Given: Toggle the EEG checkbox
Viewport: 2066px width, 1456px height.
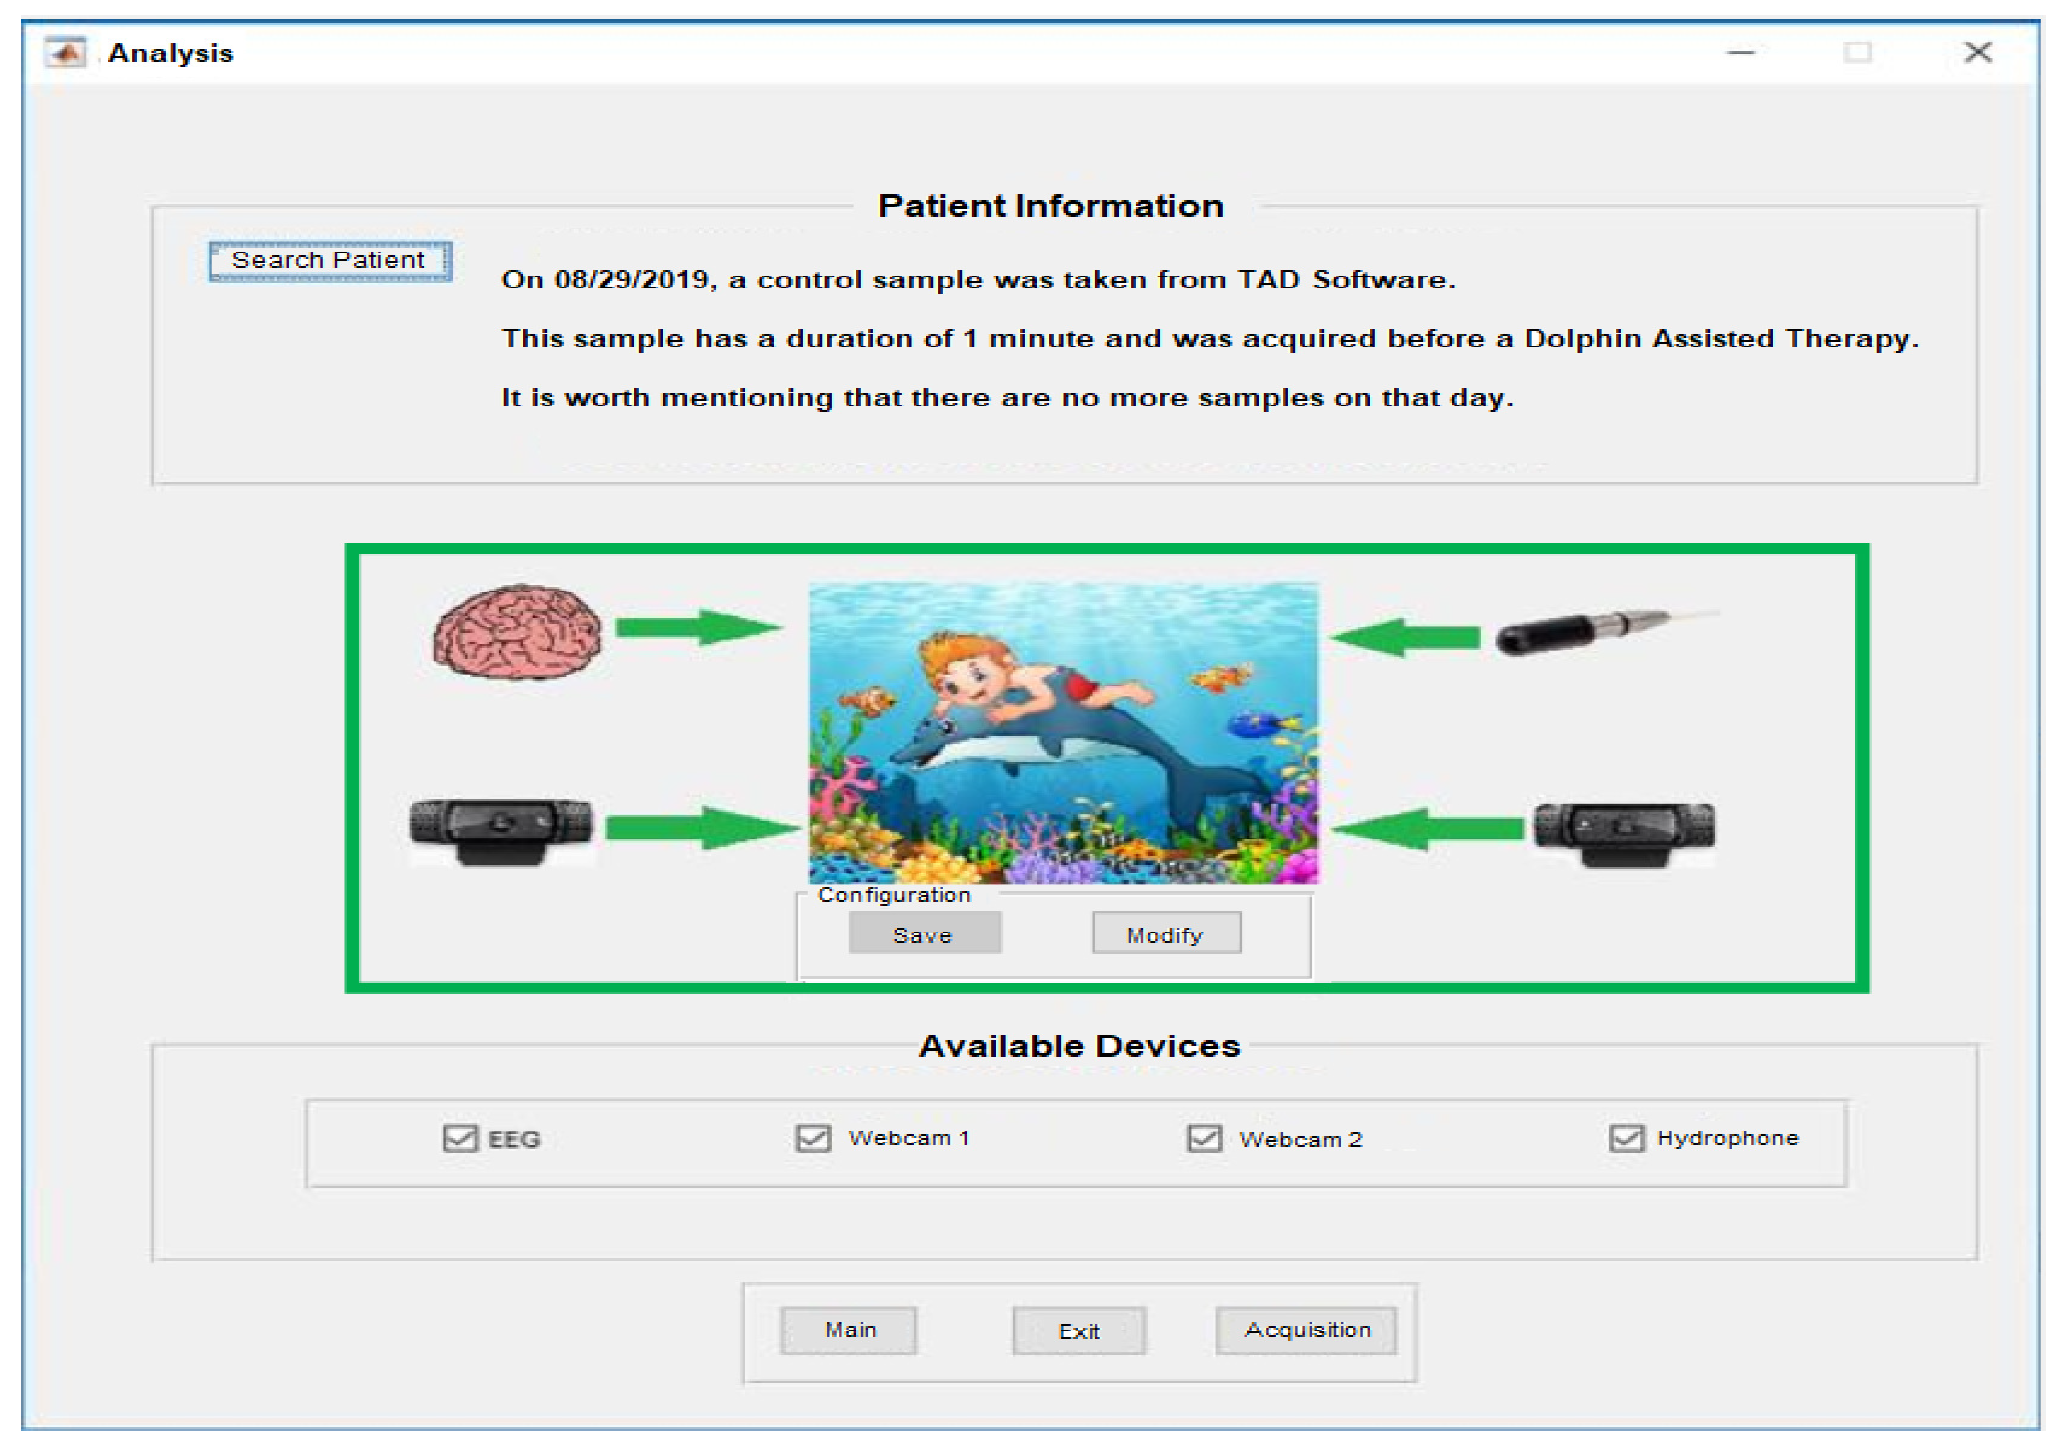Looking at the screenshot, I should tap(460, 1138).
